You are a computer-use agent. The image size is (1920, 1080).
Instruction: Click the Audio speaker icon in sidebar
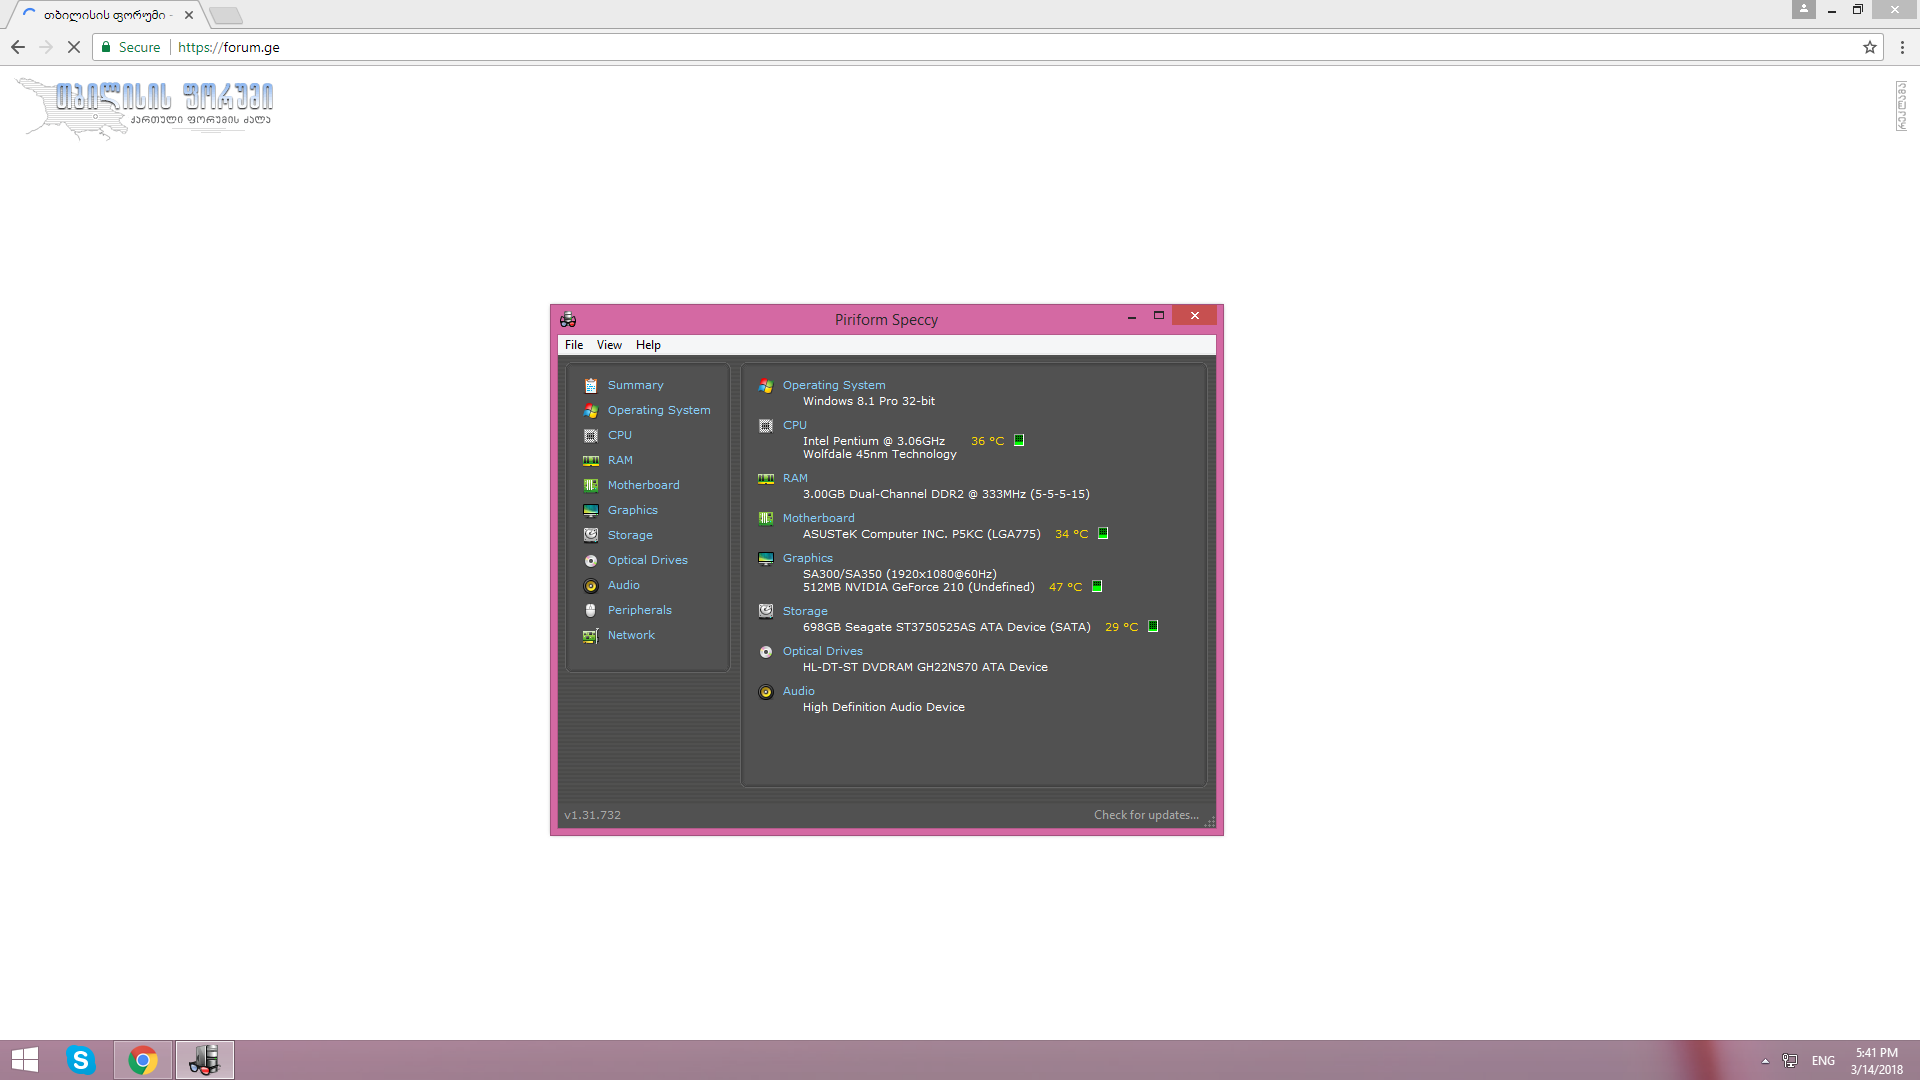click(591, 586)
